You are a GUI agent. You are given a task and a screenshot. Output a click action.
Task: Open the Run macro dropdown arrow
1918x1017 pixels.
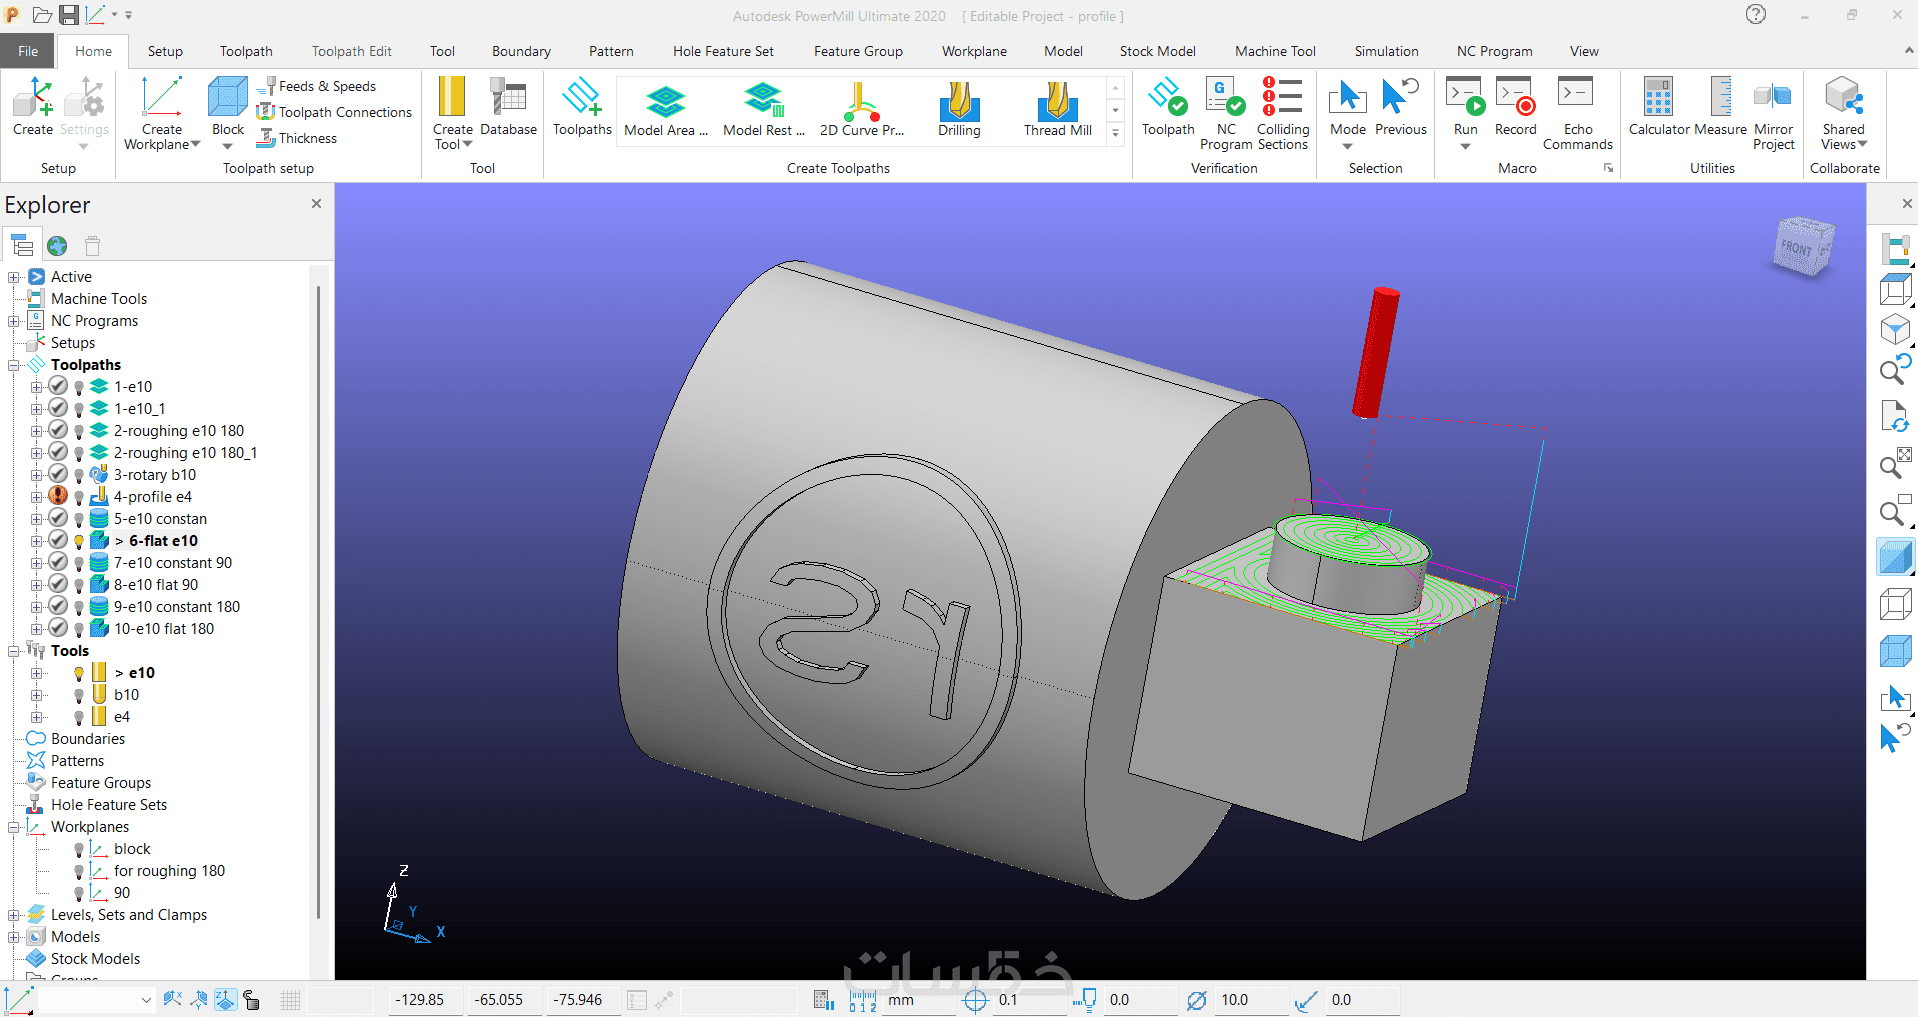[x=1465, y=147]
